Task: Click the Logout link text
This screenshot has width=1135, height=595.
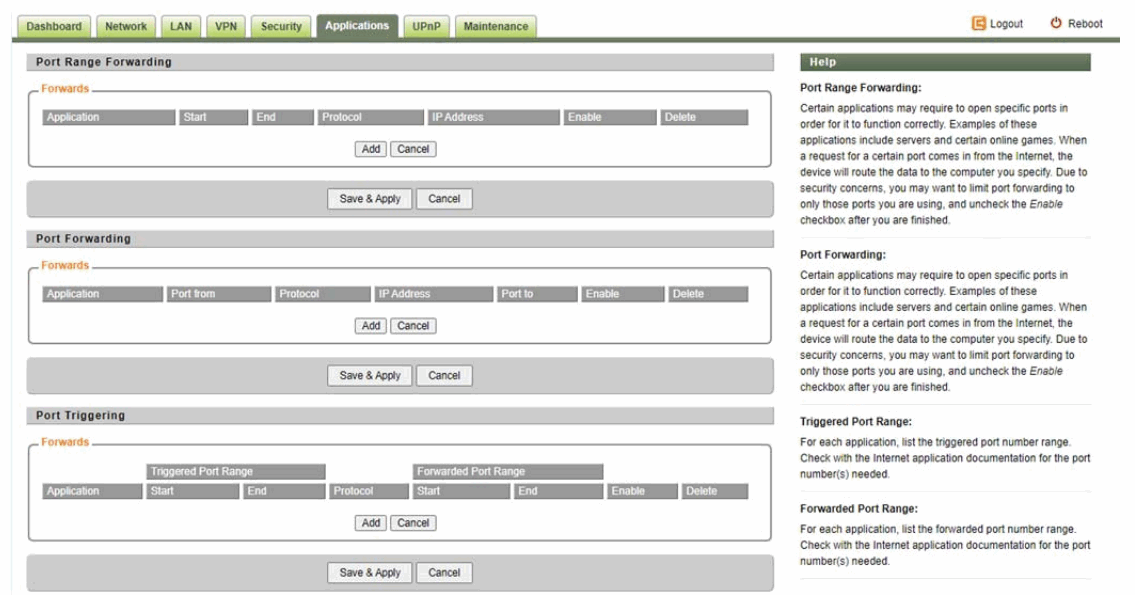Action: point(1006,24)
